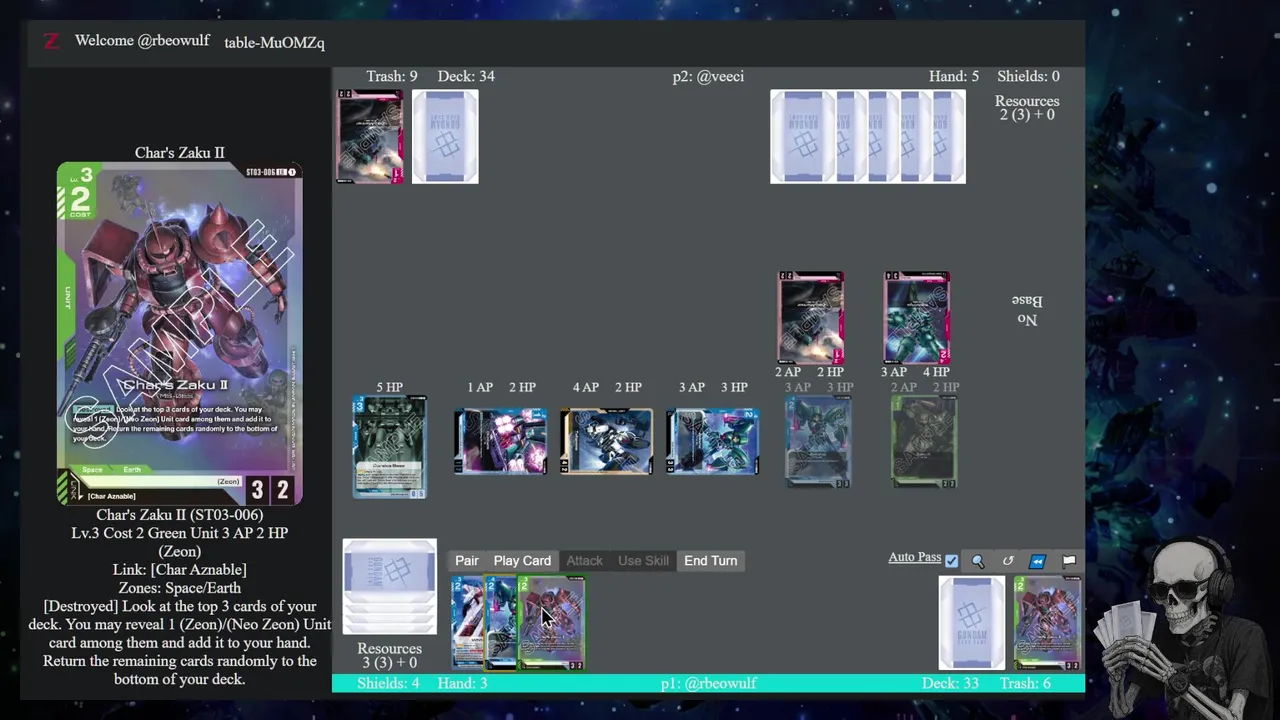This screenshot has width=1280, height=720.
Task: Click the Use Skill button
Action: coord(643,561)
